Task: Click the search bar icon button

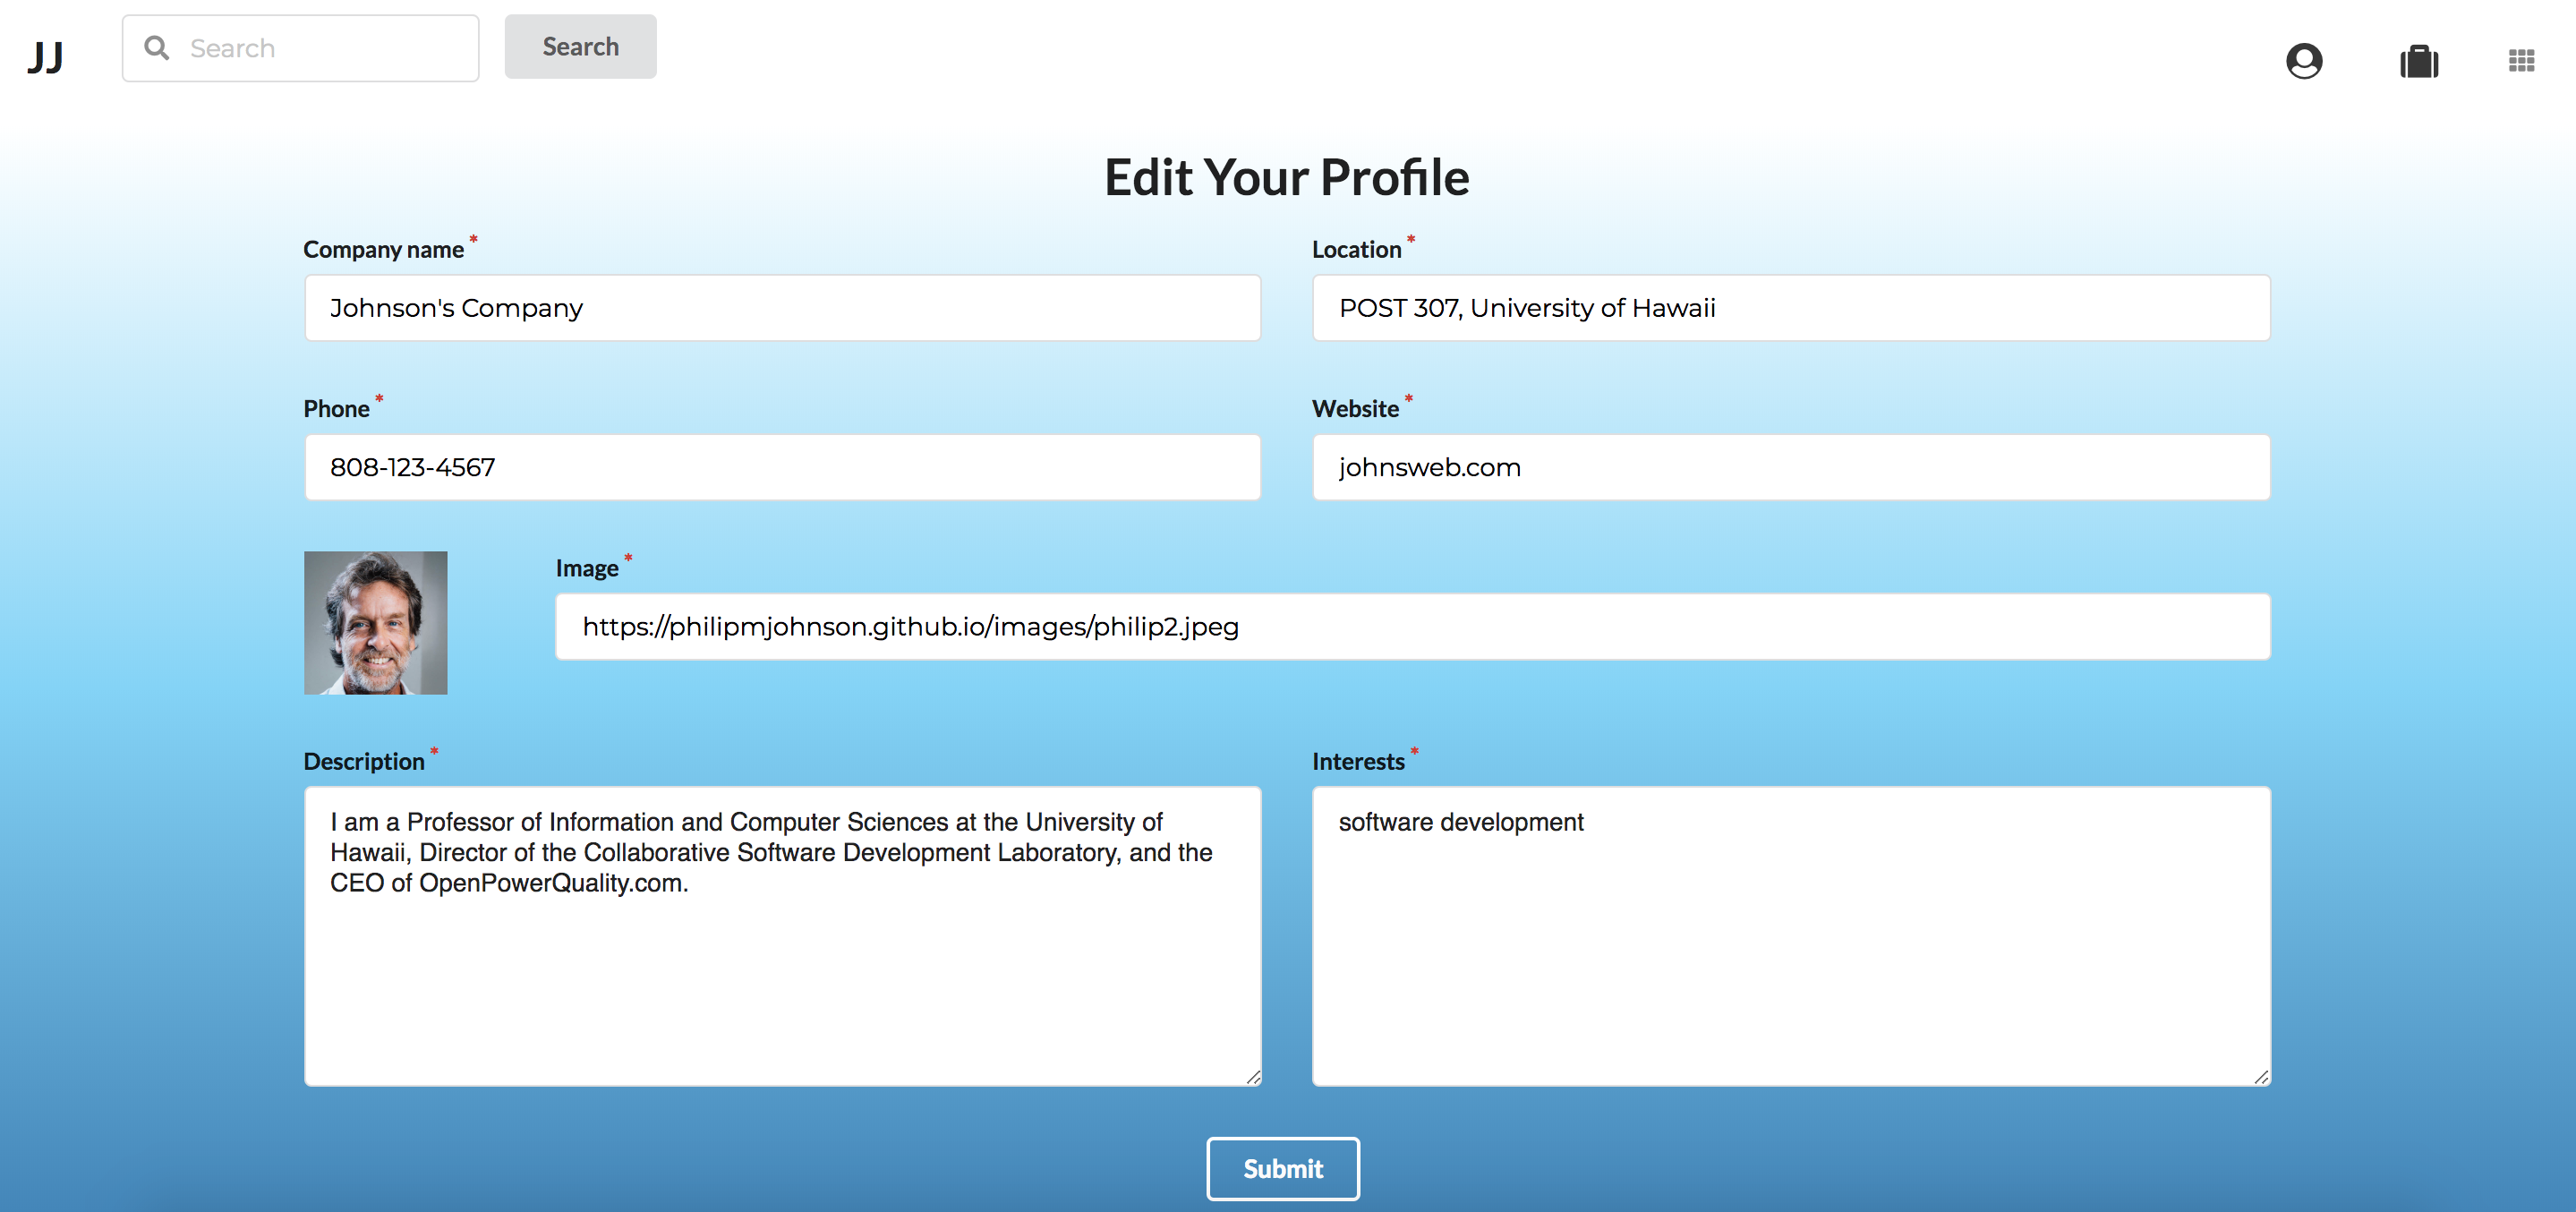Action: (x=155, y=46)
